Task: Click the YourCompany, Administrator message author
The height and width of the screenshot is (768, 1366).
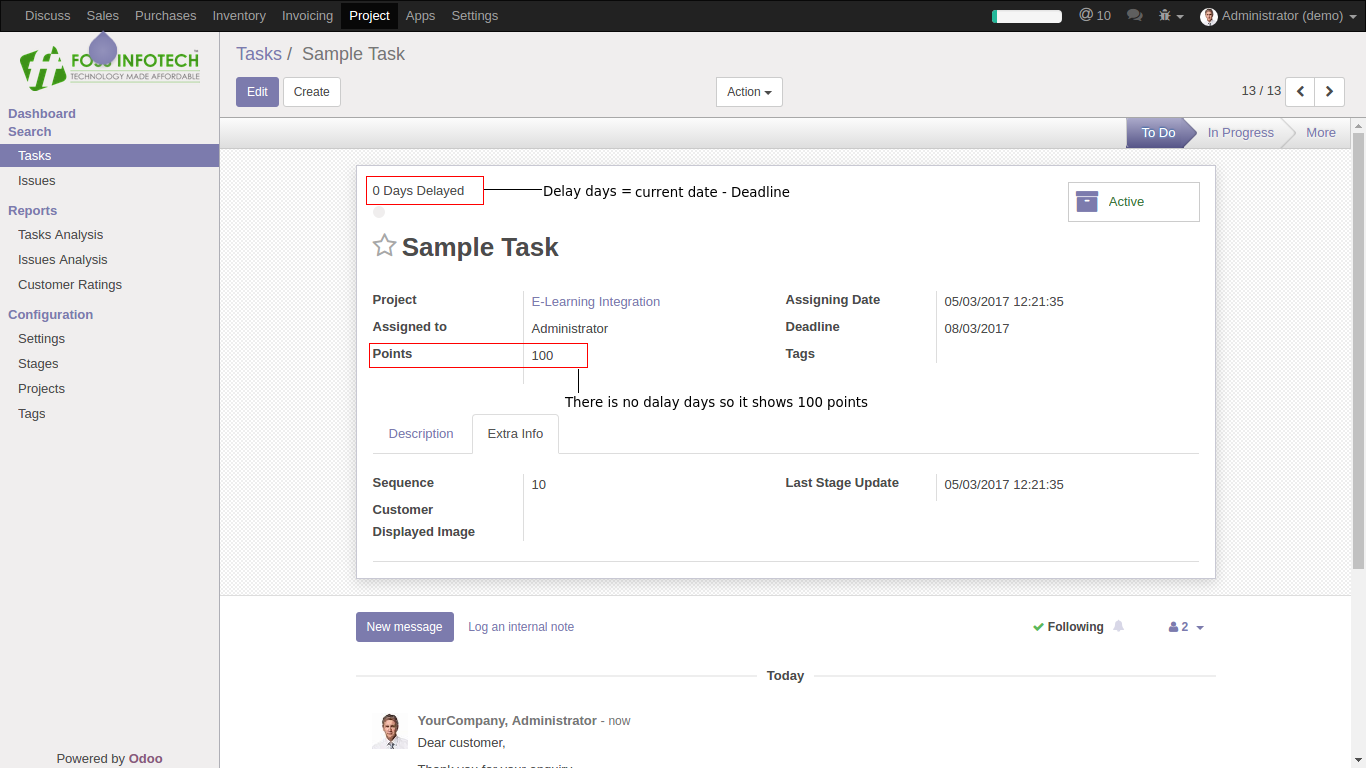Action: [x=507, y=720]
